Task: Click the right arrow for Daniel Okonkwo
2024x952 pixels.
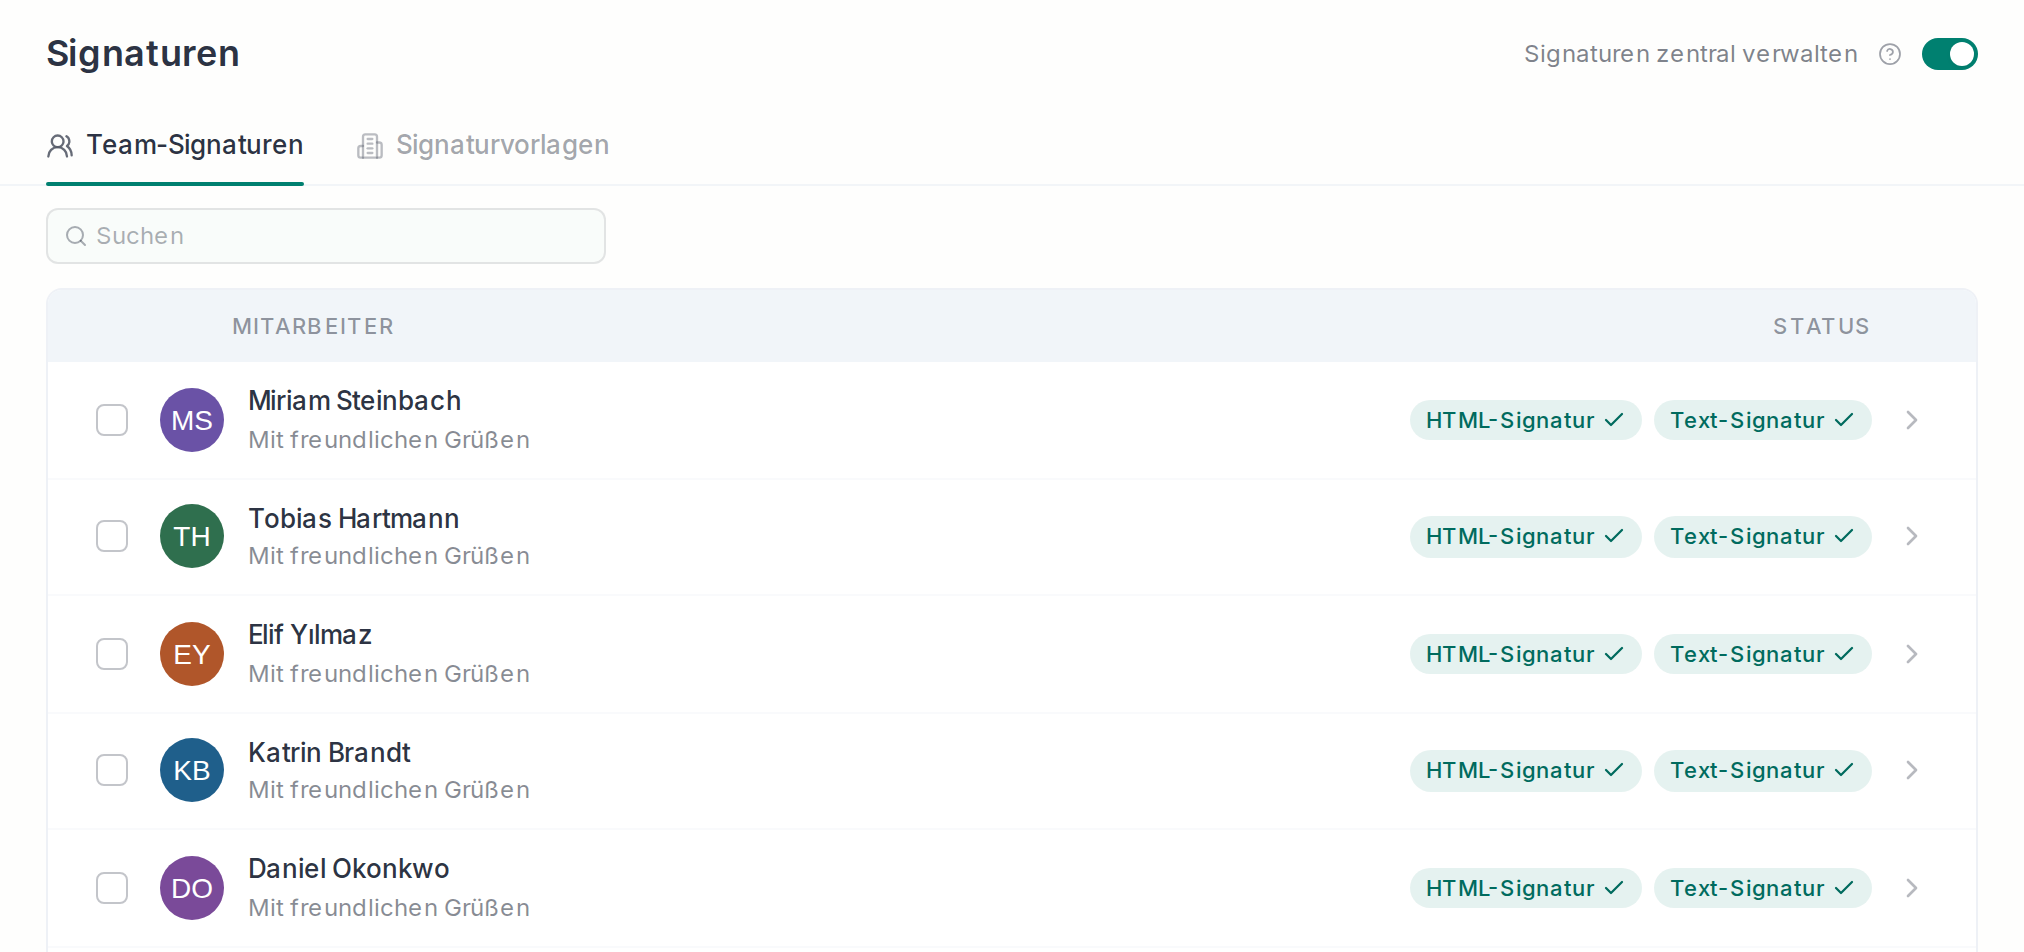Action: click(1911, 888)
